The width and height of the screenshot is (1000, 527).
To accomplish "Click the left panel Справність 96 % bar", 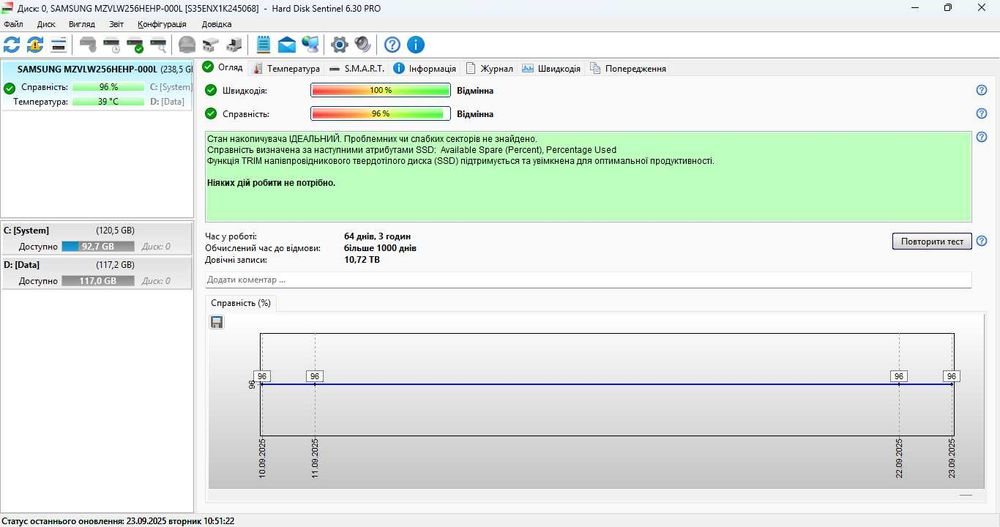I will [x=108, y=87].
